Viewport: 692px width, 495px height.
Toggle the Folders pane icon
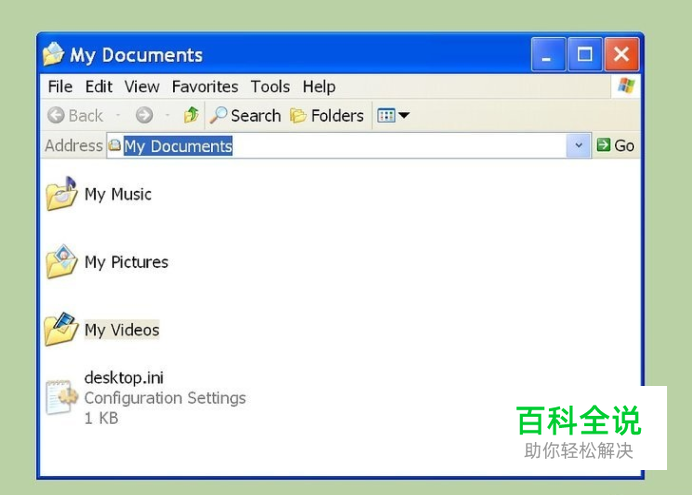click(x=298, y=116)
